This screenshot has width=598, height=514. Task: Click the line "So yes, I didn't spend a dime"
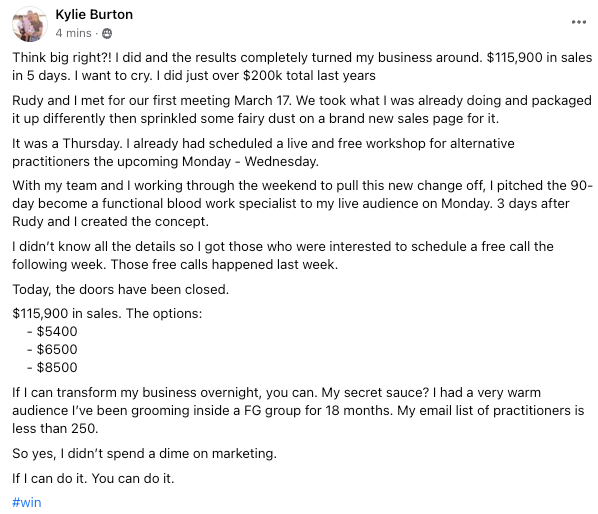tap(145, 453)
